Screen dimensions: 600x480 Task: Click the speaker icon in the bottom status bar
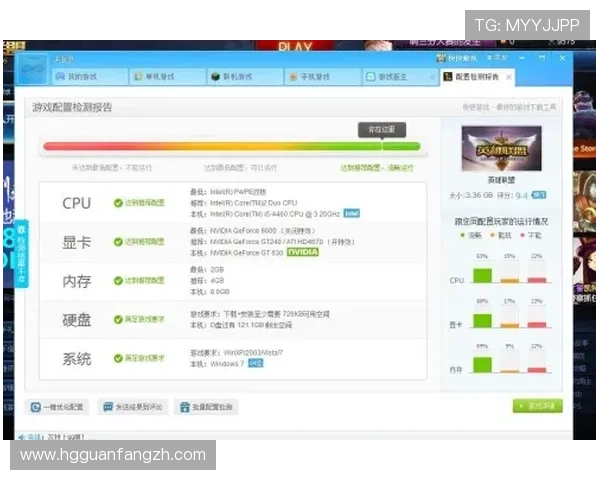[x=21, y=437]
